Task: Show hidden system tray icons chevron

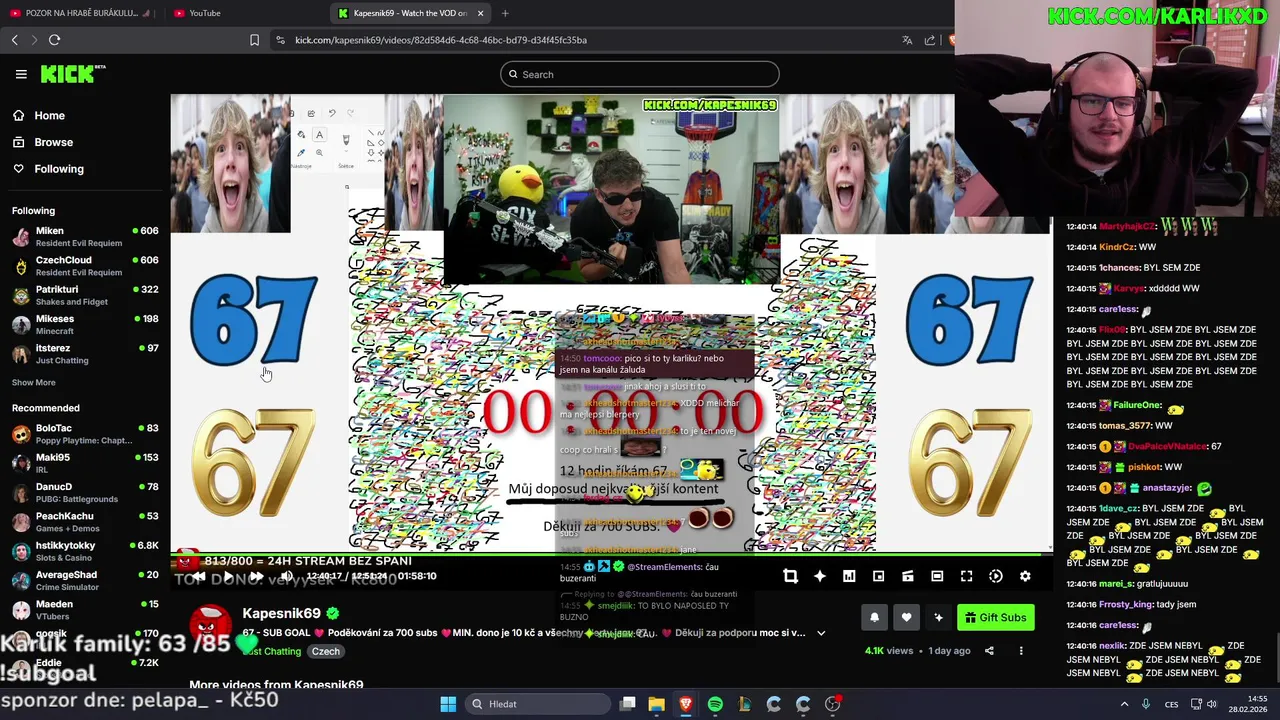Action: click(x=1124, y=704)
